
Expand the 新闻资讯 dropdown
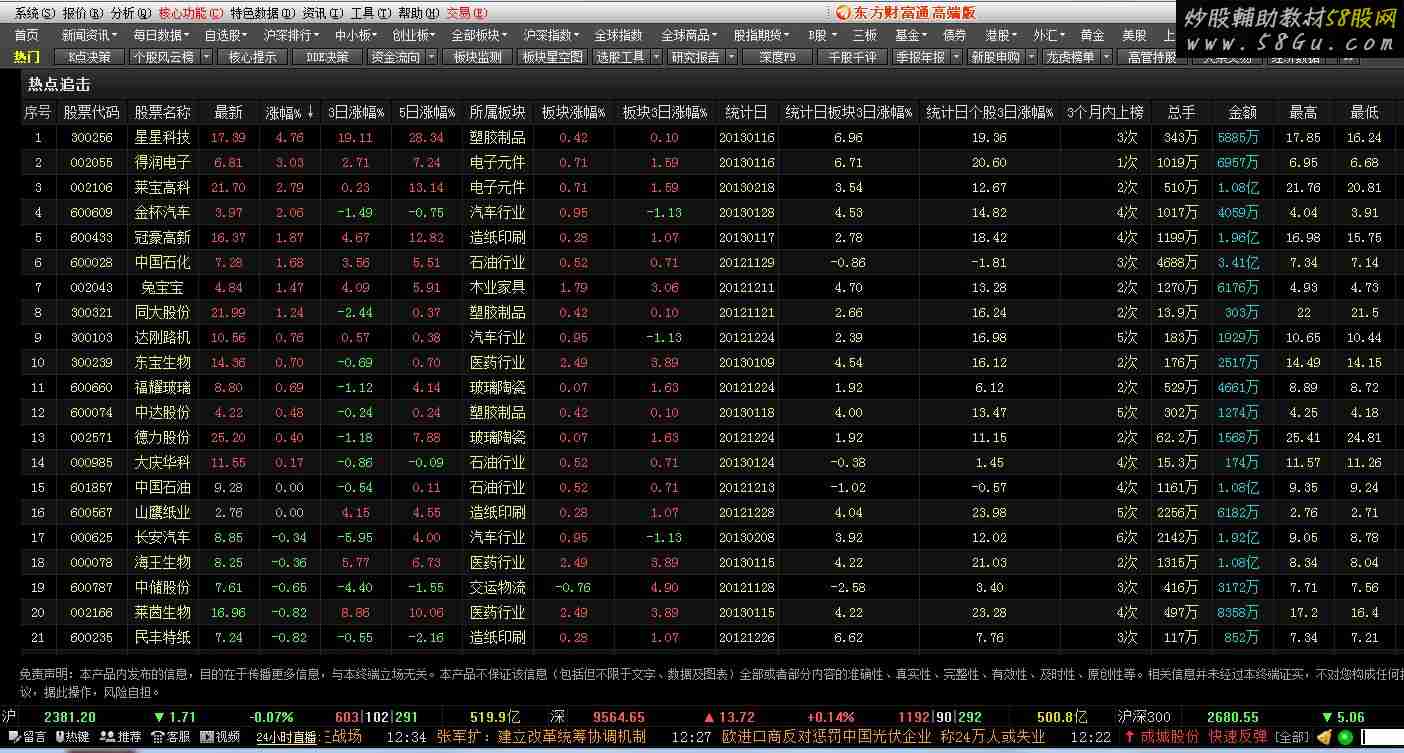90,35
